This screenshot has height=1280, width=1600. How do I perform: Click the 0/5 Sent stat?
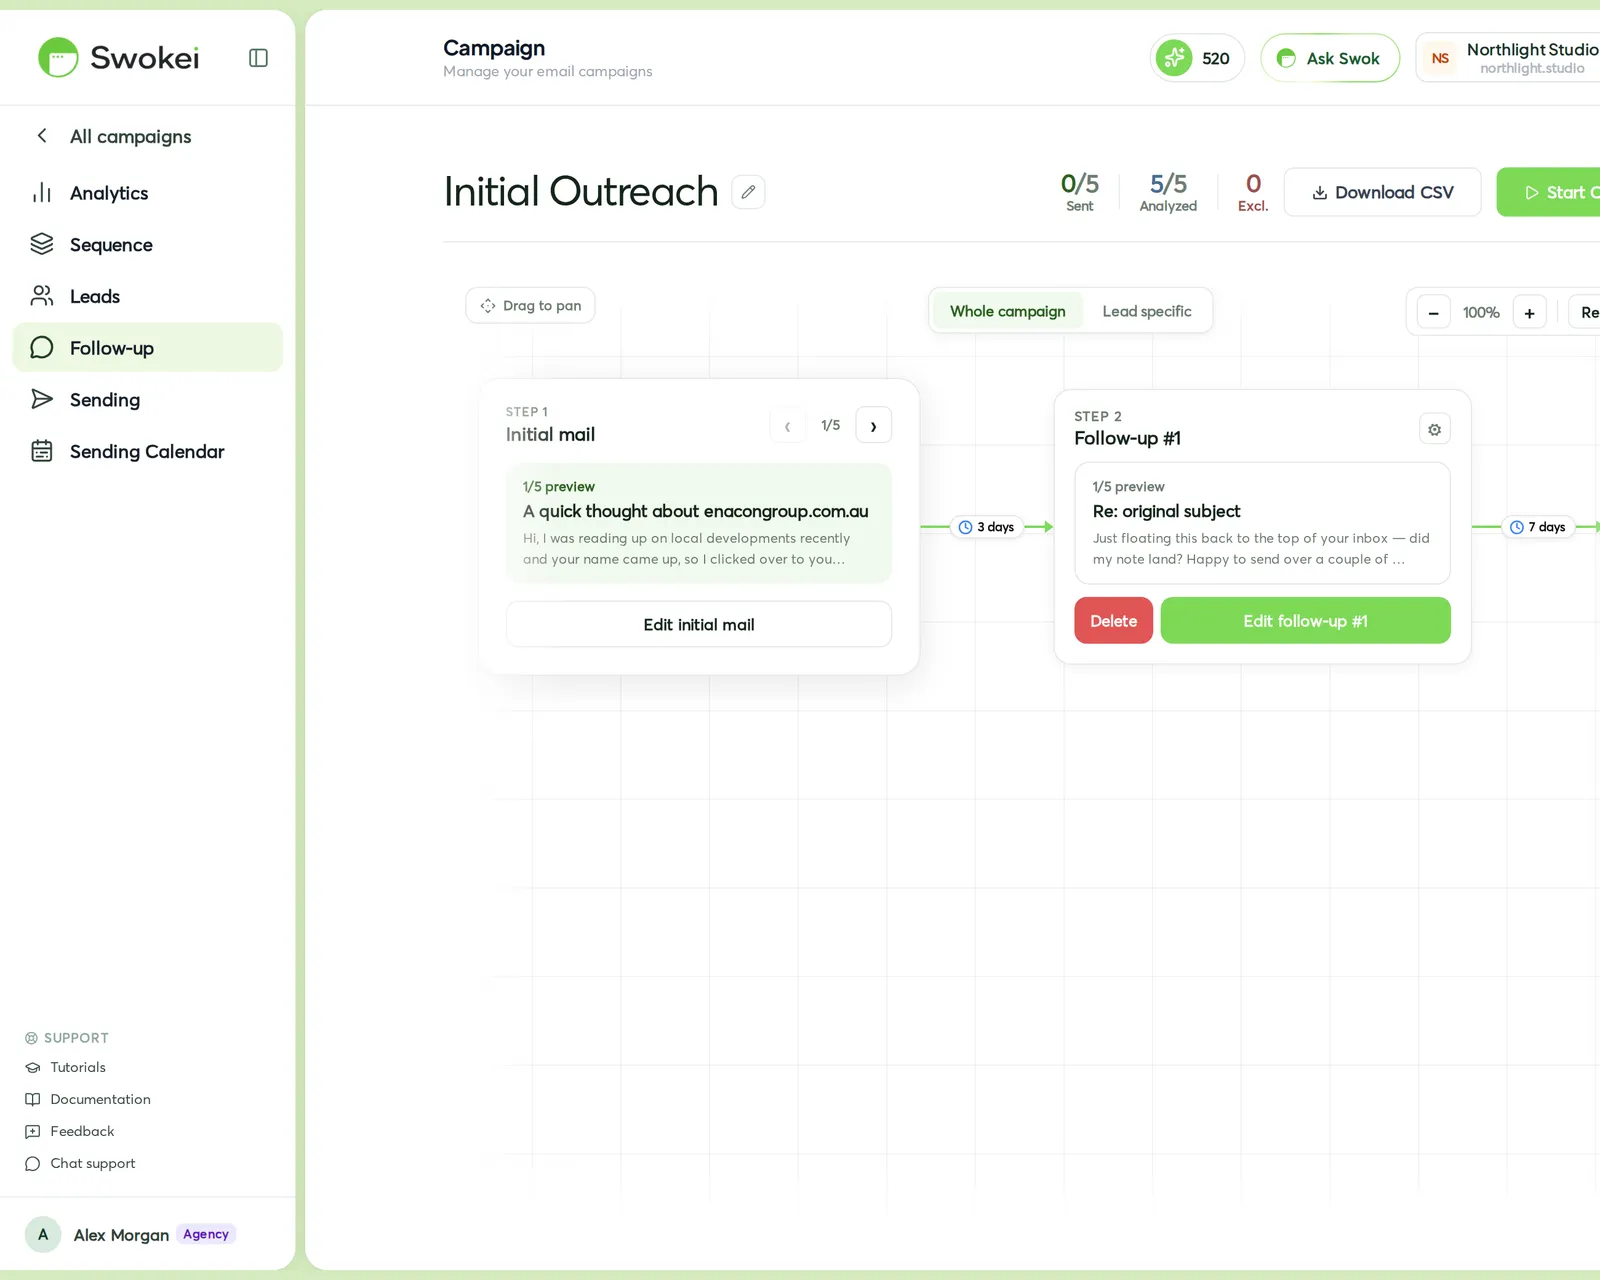point(1079,192)
